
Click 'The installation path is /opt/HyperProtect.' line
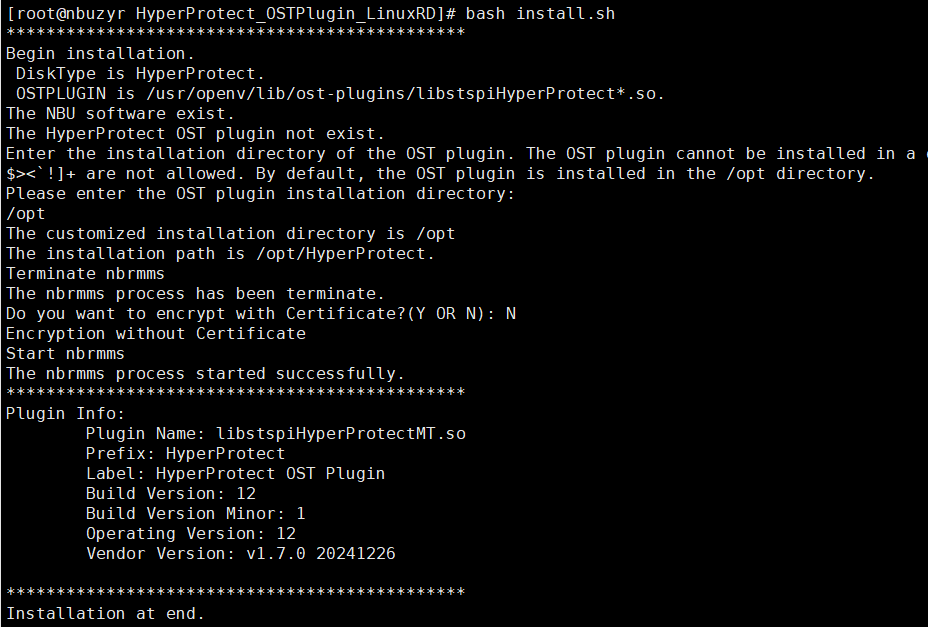[x=220, y=253]
